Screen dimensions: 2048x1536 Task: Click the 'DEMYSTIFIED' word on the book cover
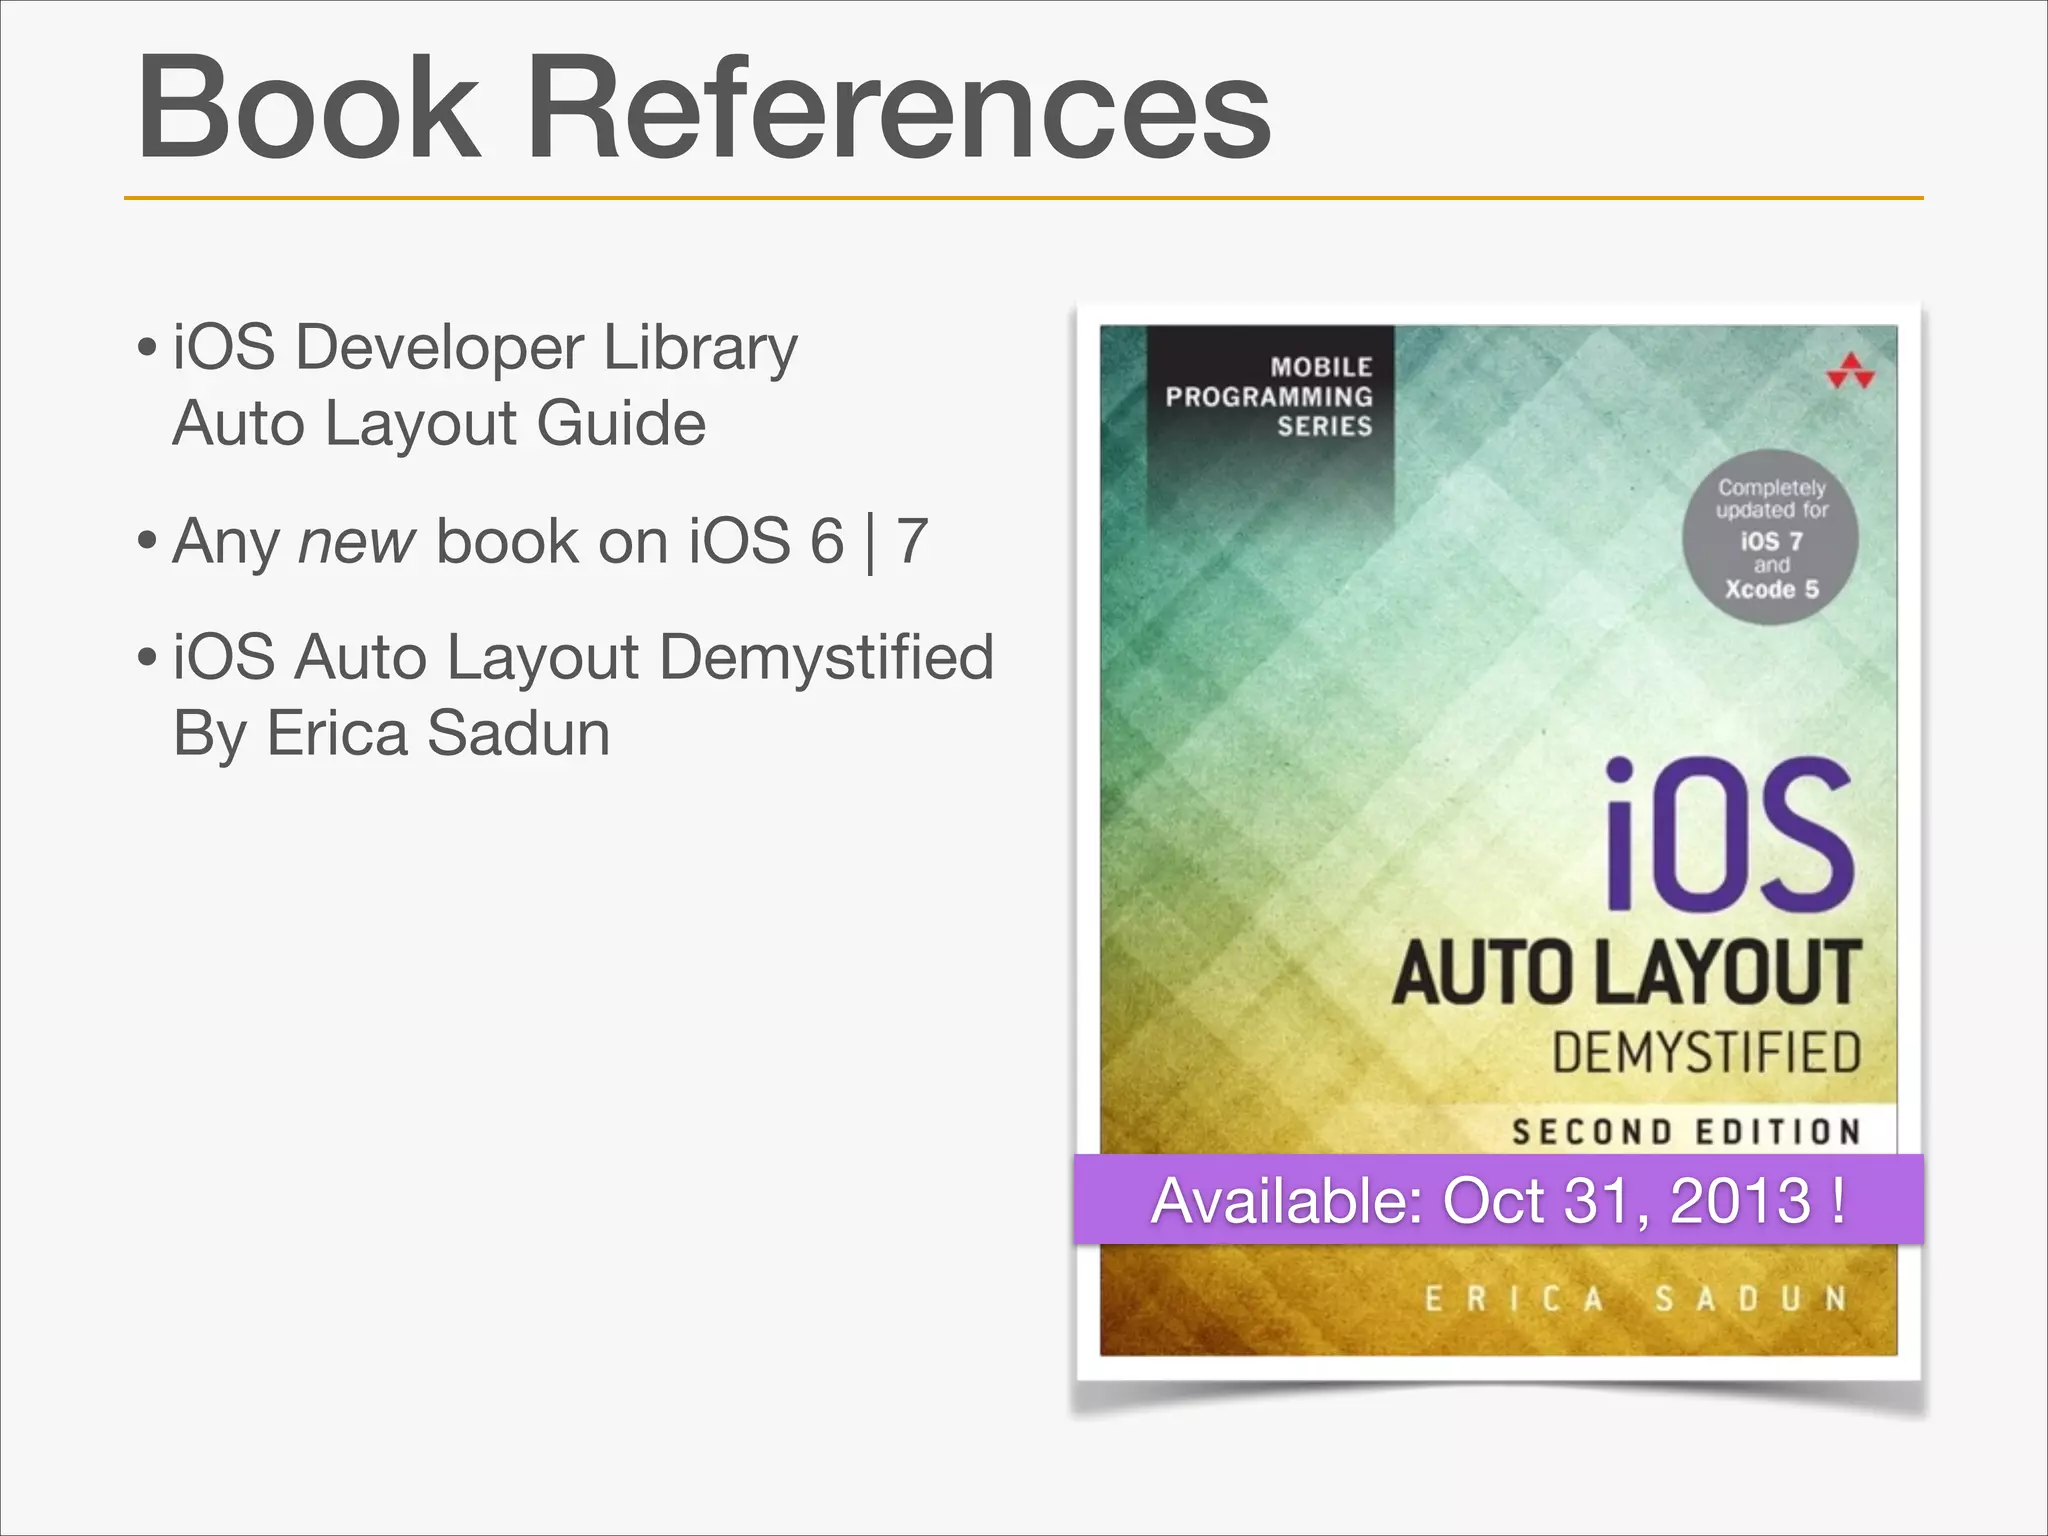(1706, 1053)
